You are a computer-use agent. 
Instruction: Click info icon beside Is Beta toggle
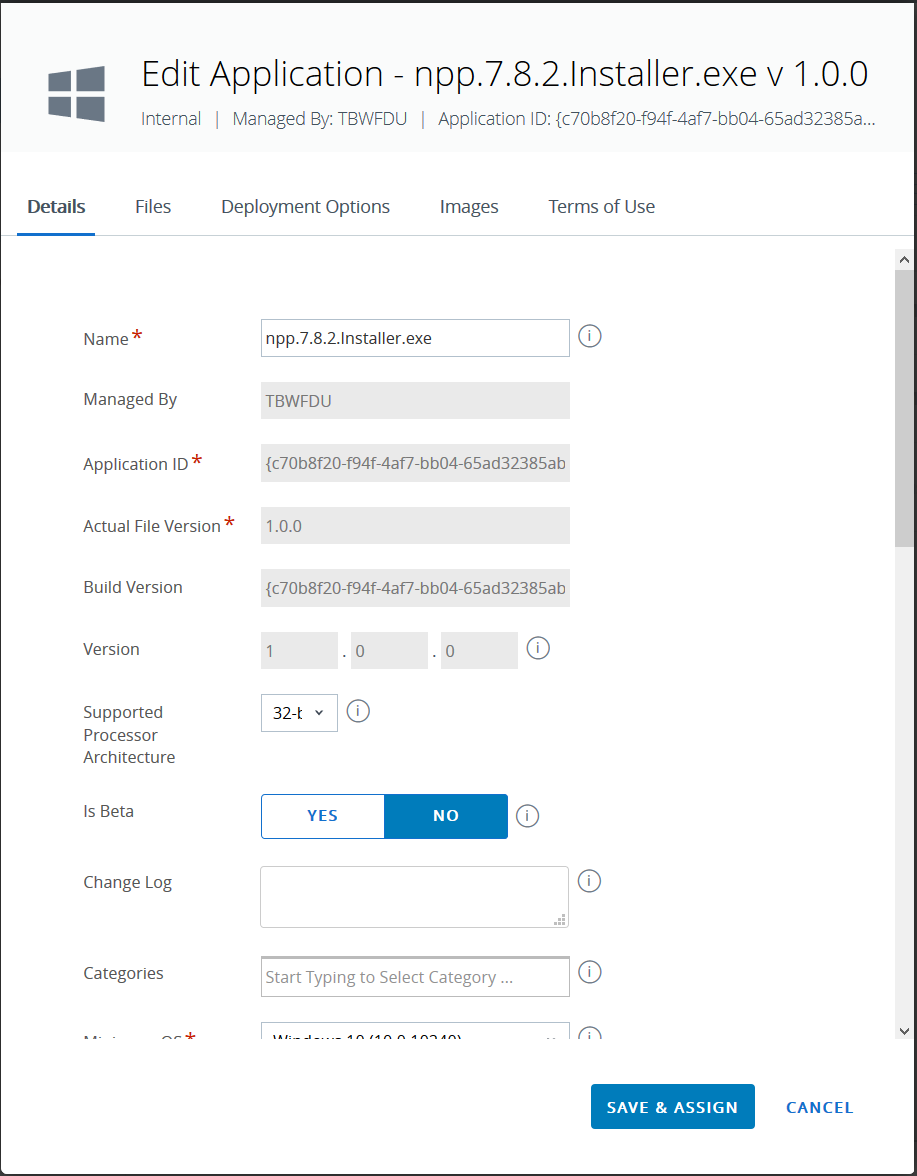pos(528,815)
